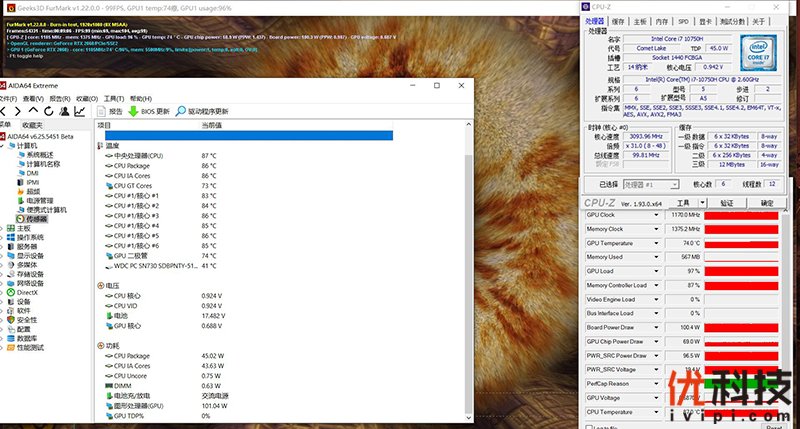
Task: Select the 电源管理 power management item
Action: 39,200
